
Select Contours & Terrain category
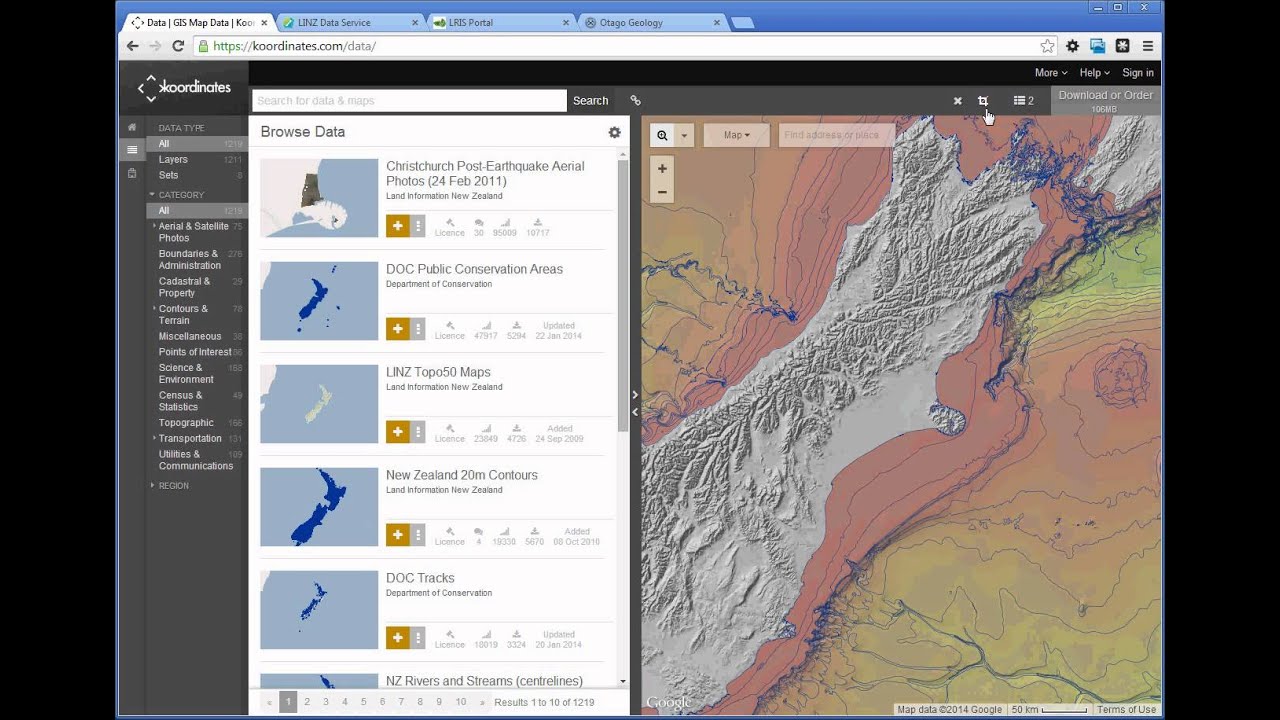tap(184, 315)
